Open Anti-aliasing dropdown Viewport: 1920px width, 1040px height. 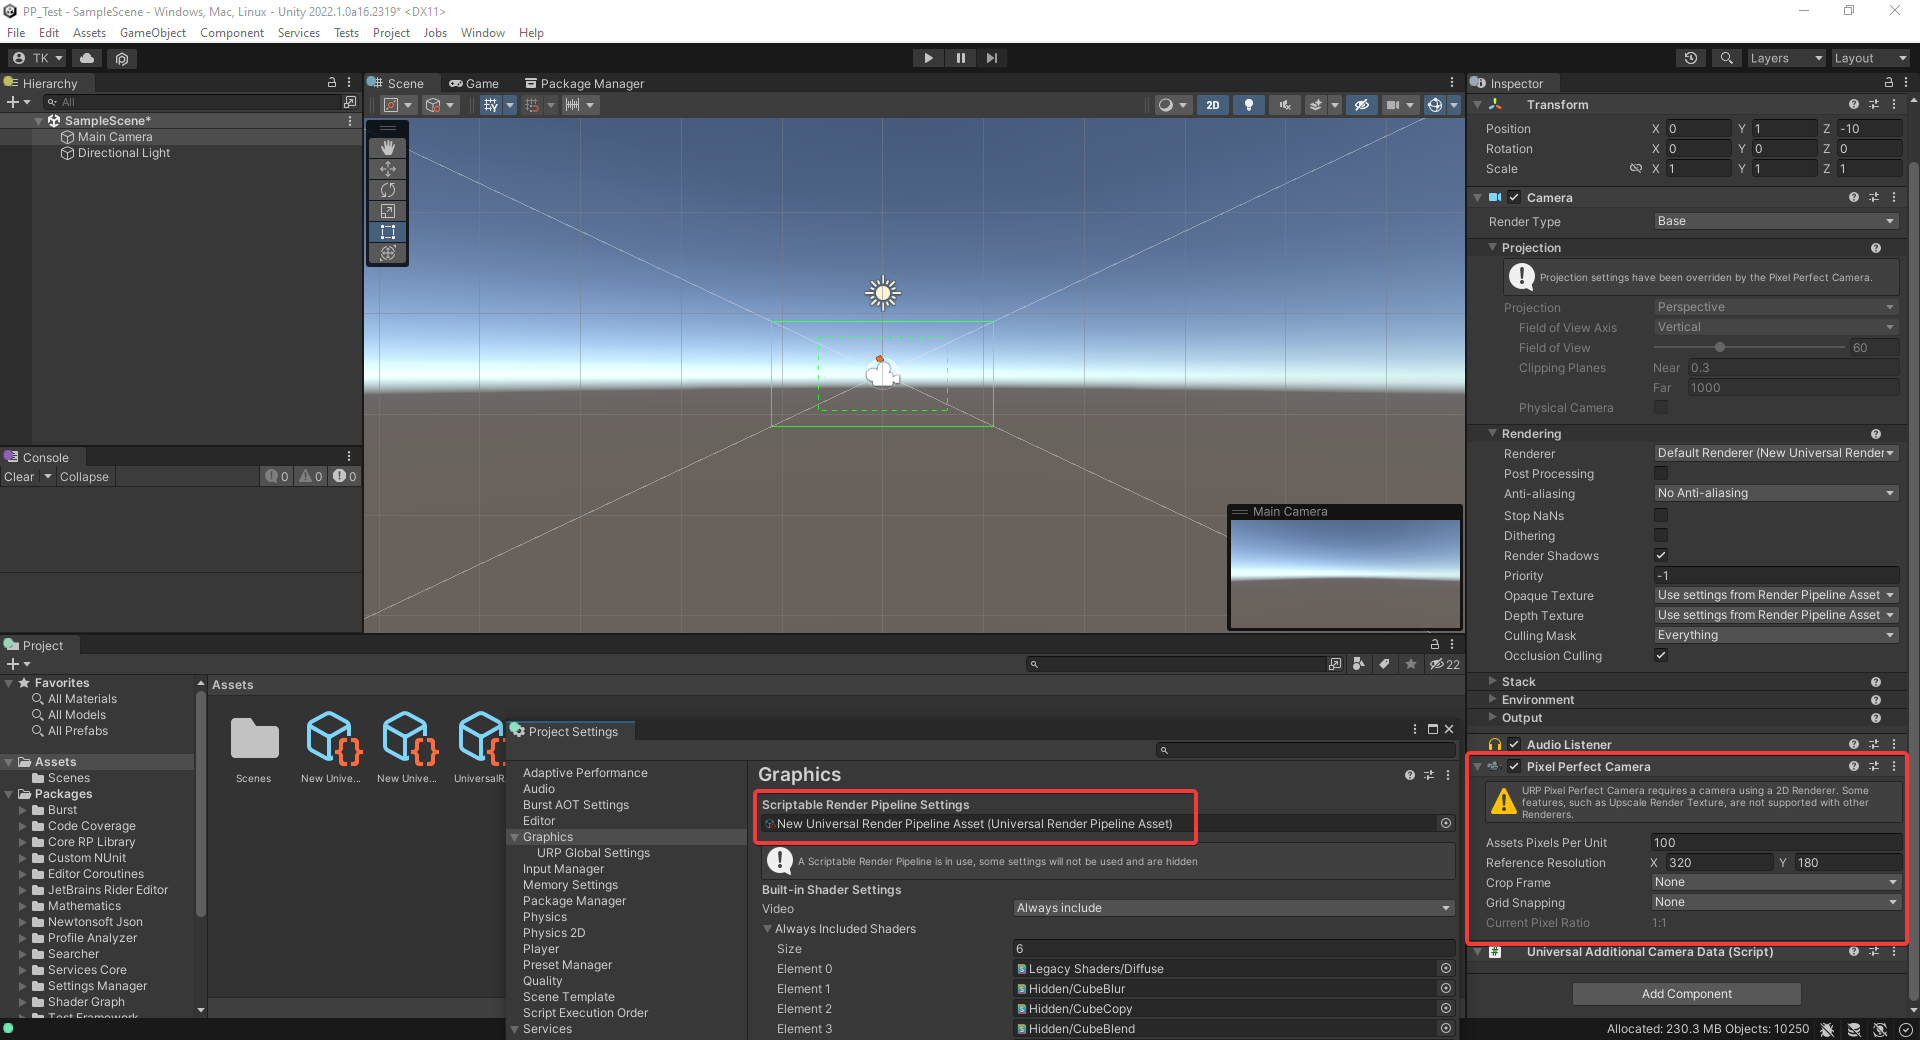pyautogui.click(x=1776, y=493)
